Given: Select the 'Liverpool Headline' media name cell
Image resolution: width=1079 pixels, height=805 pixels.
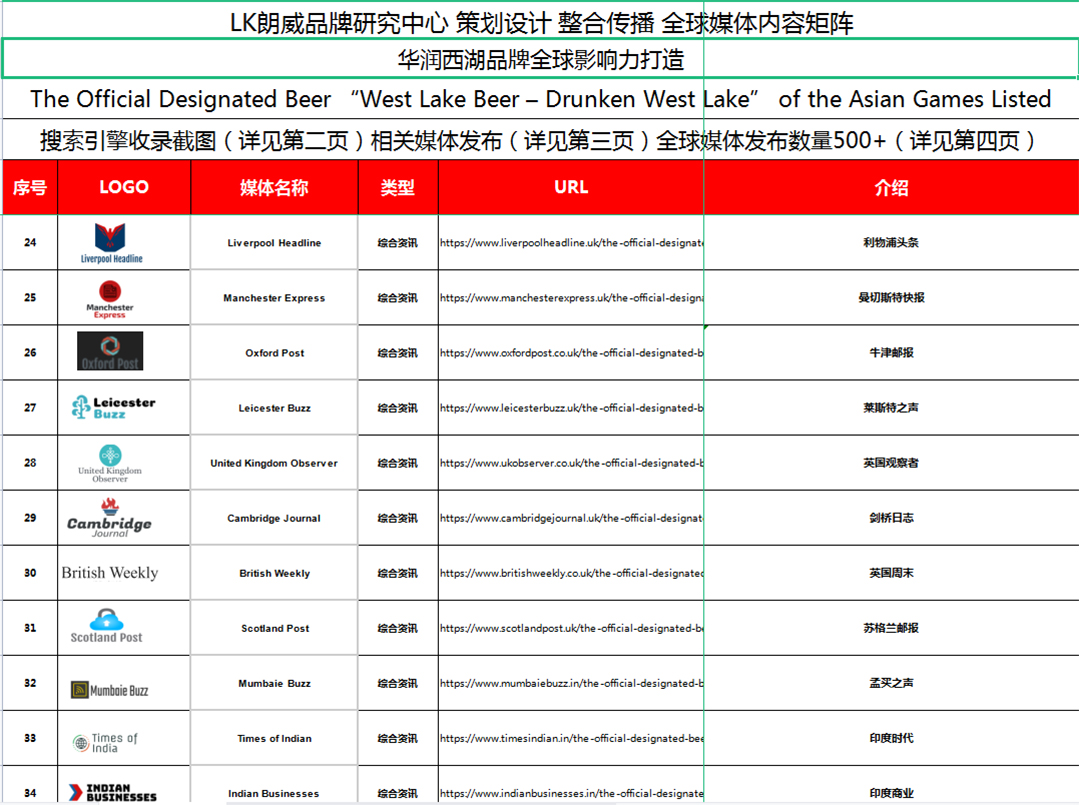Looking at the screenshot, I should [274, 243].
